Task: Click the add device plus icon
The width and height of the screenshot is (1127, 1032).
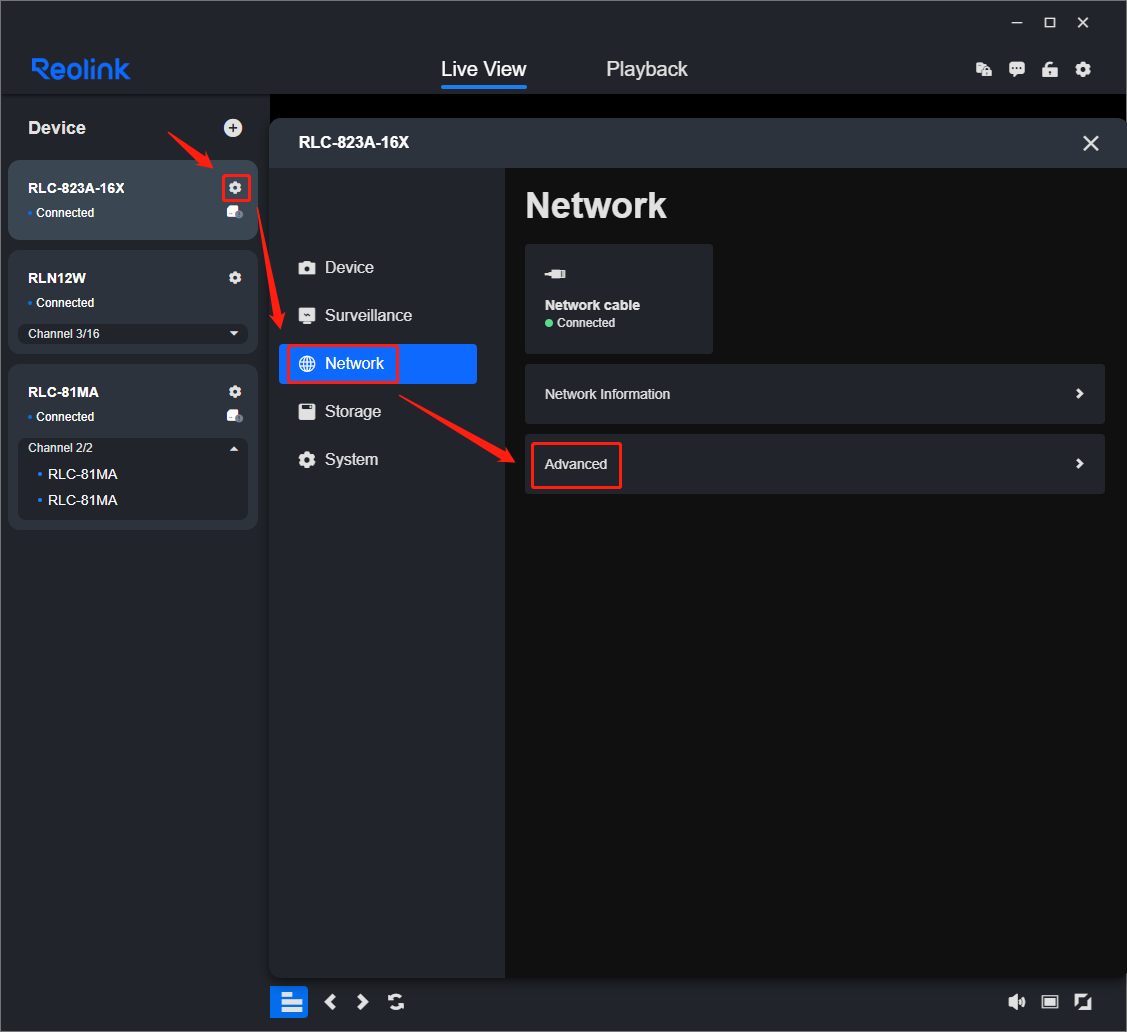Action: coord(233,128)
